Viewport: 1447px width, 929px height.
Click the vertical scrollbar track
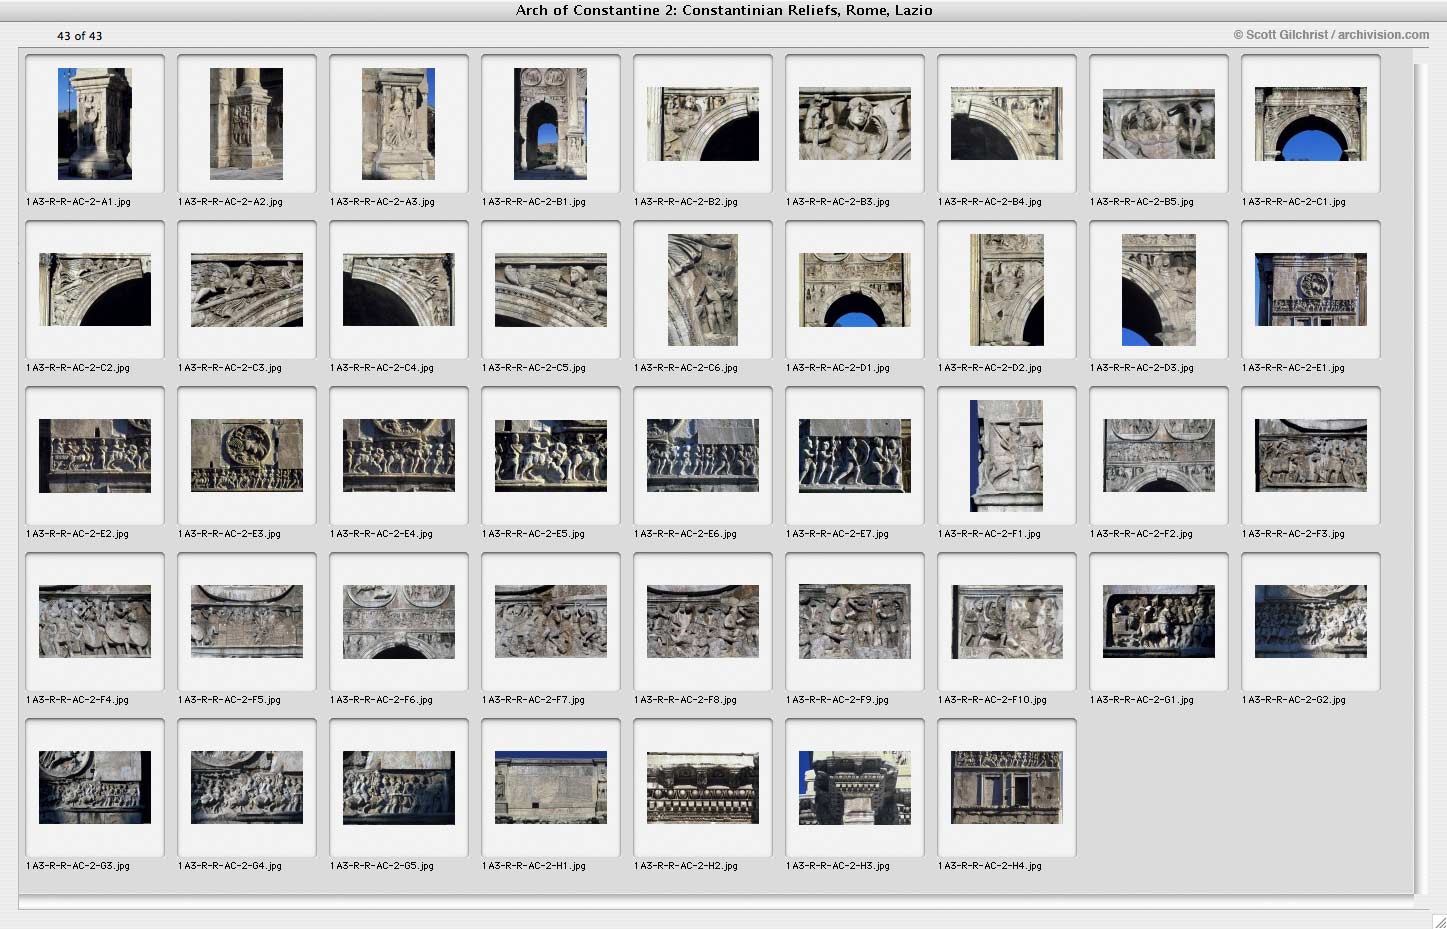click(x=1422, y=478)
